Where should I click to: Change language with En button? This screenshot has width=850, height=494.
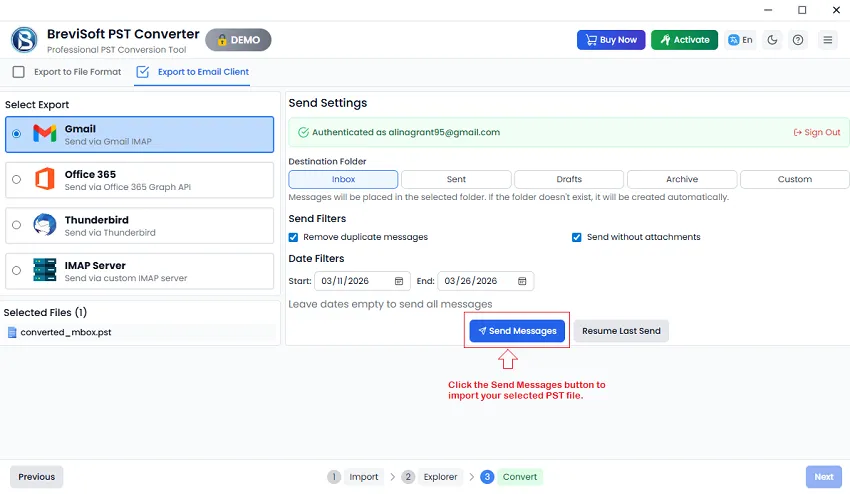point(740,40)
